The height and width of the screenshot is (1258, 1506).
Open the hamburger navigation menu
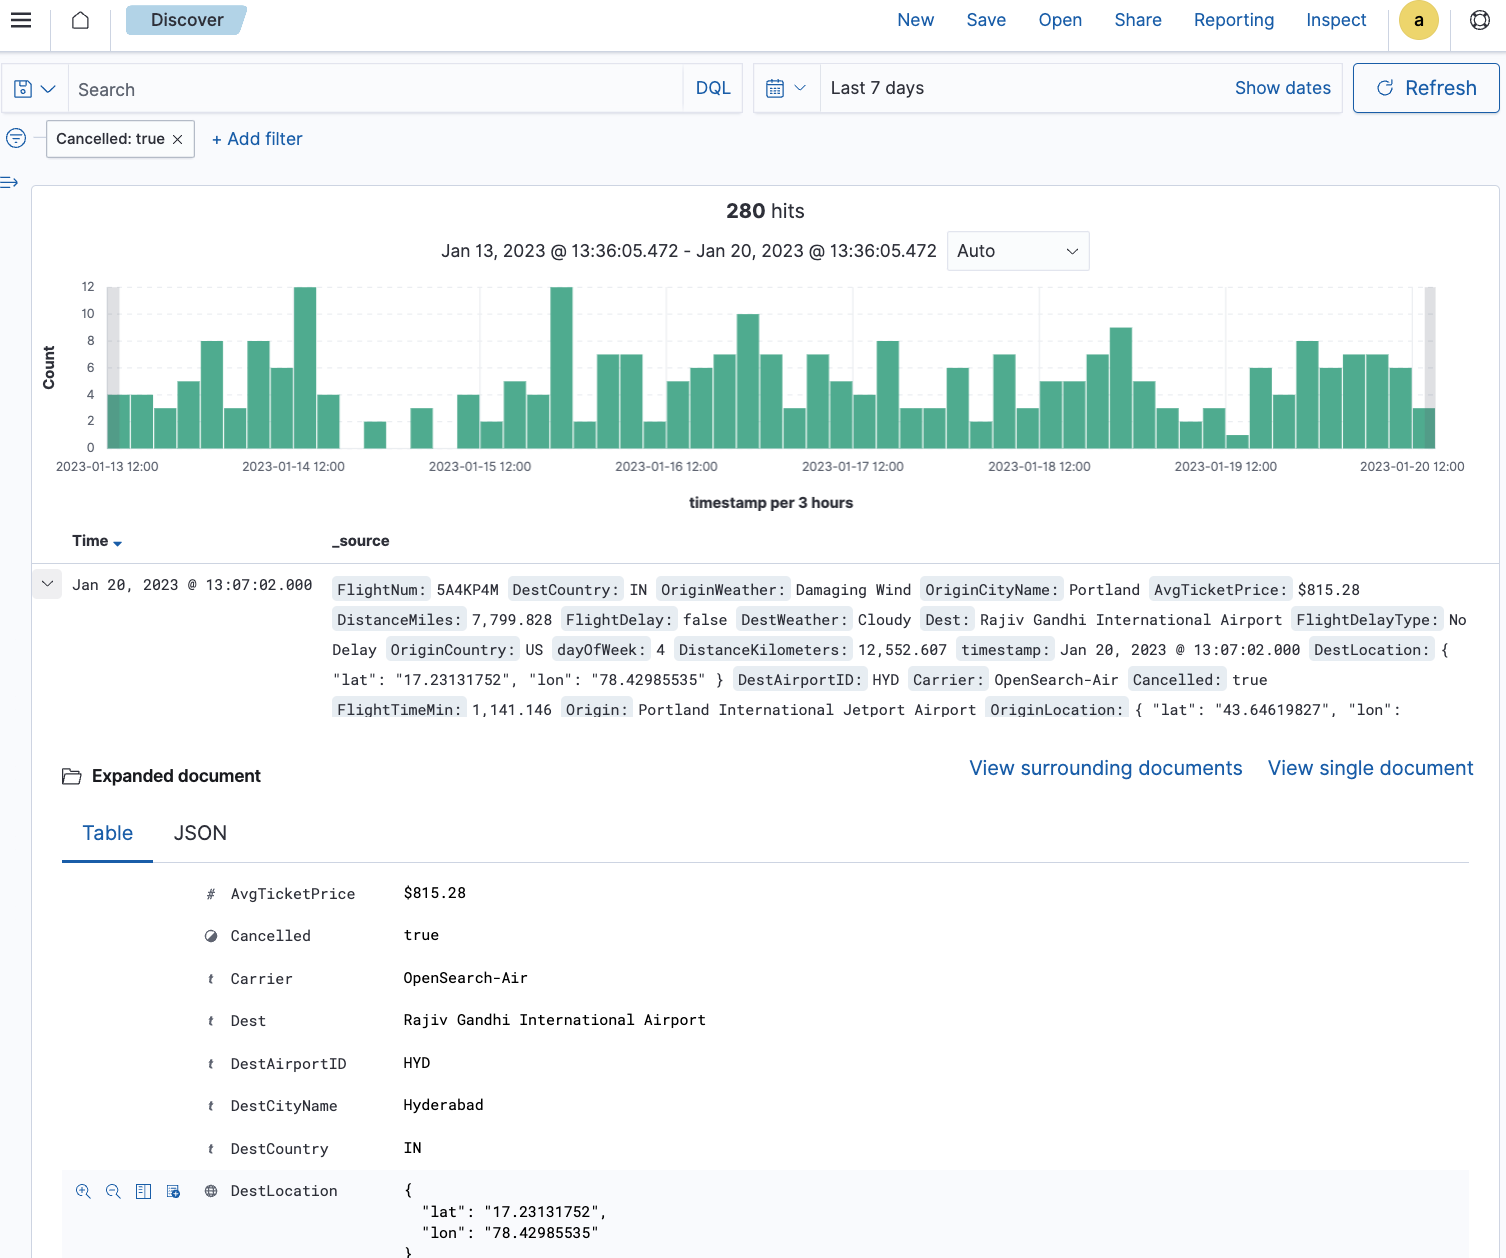pos(21,20)
